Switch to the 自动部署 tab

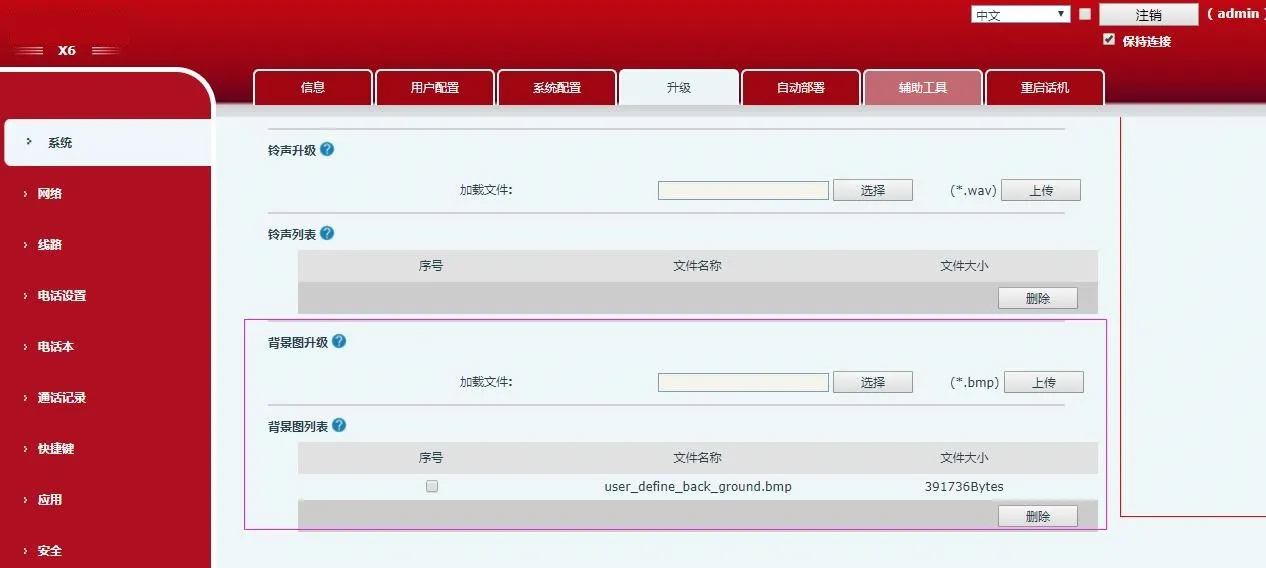point(800,88)
